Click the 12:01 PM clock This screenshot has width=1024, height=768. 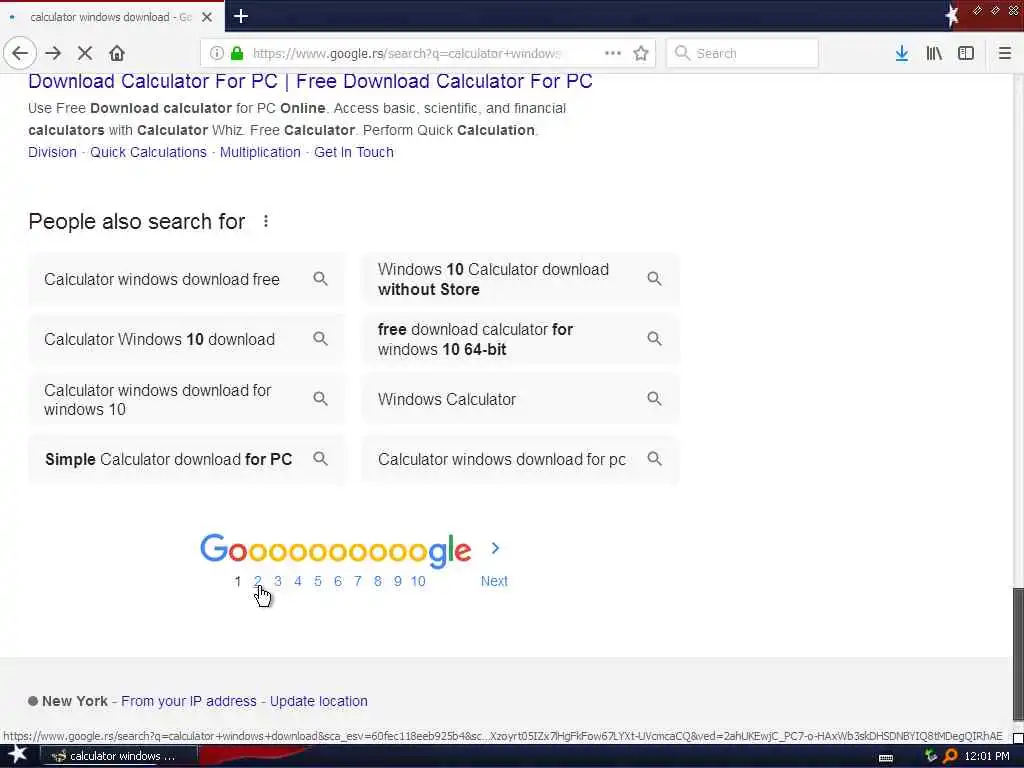click(987, 756)
